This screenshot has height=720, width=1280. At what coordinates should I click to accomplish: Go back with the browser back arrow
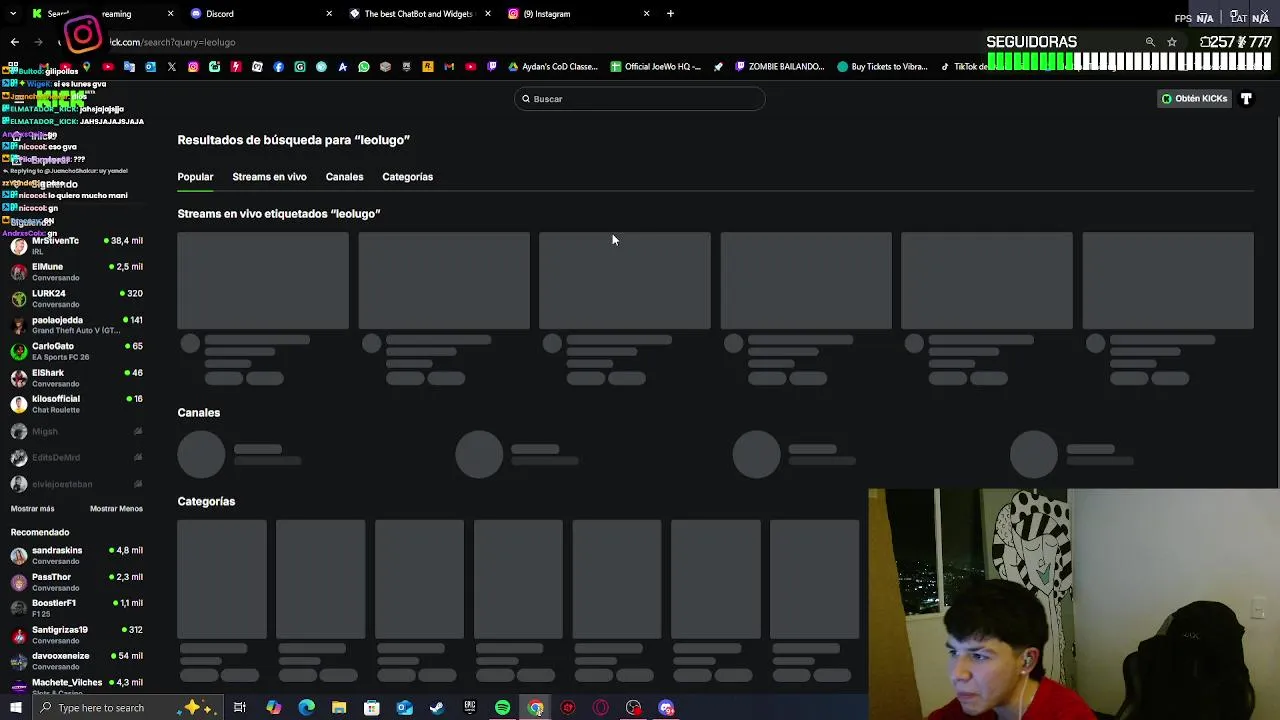click(14, 42)
